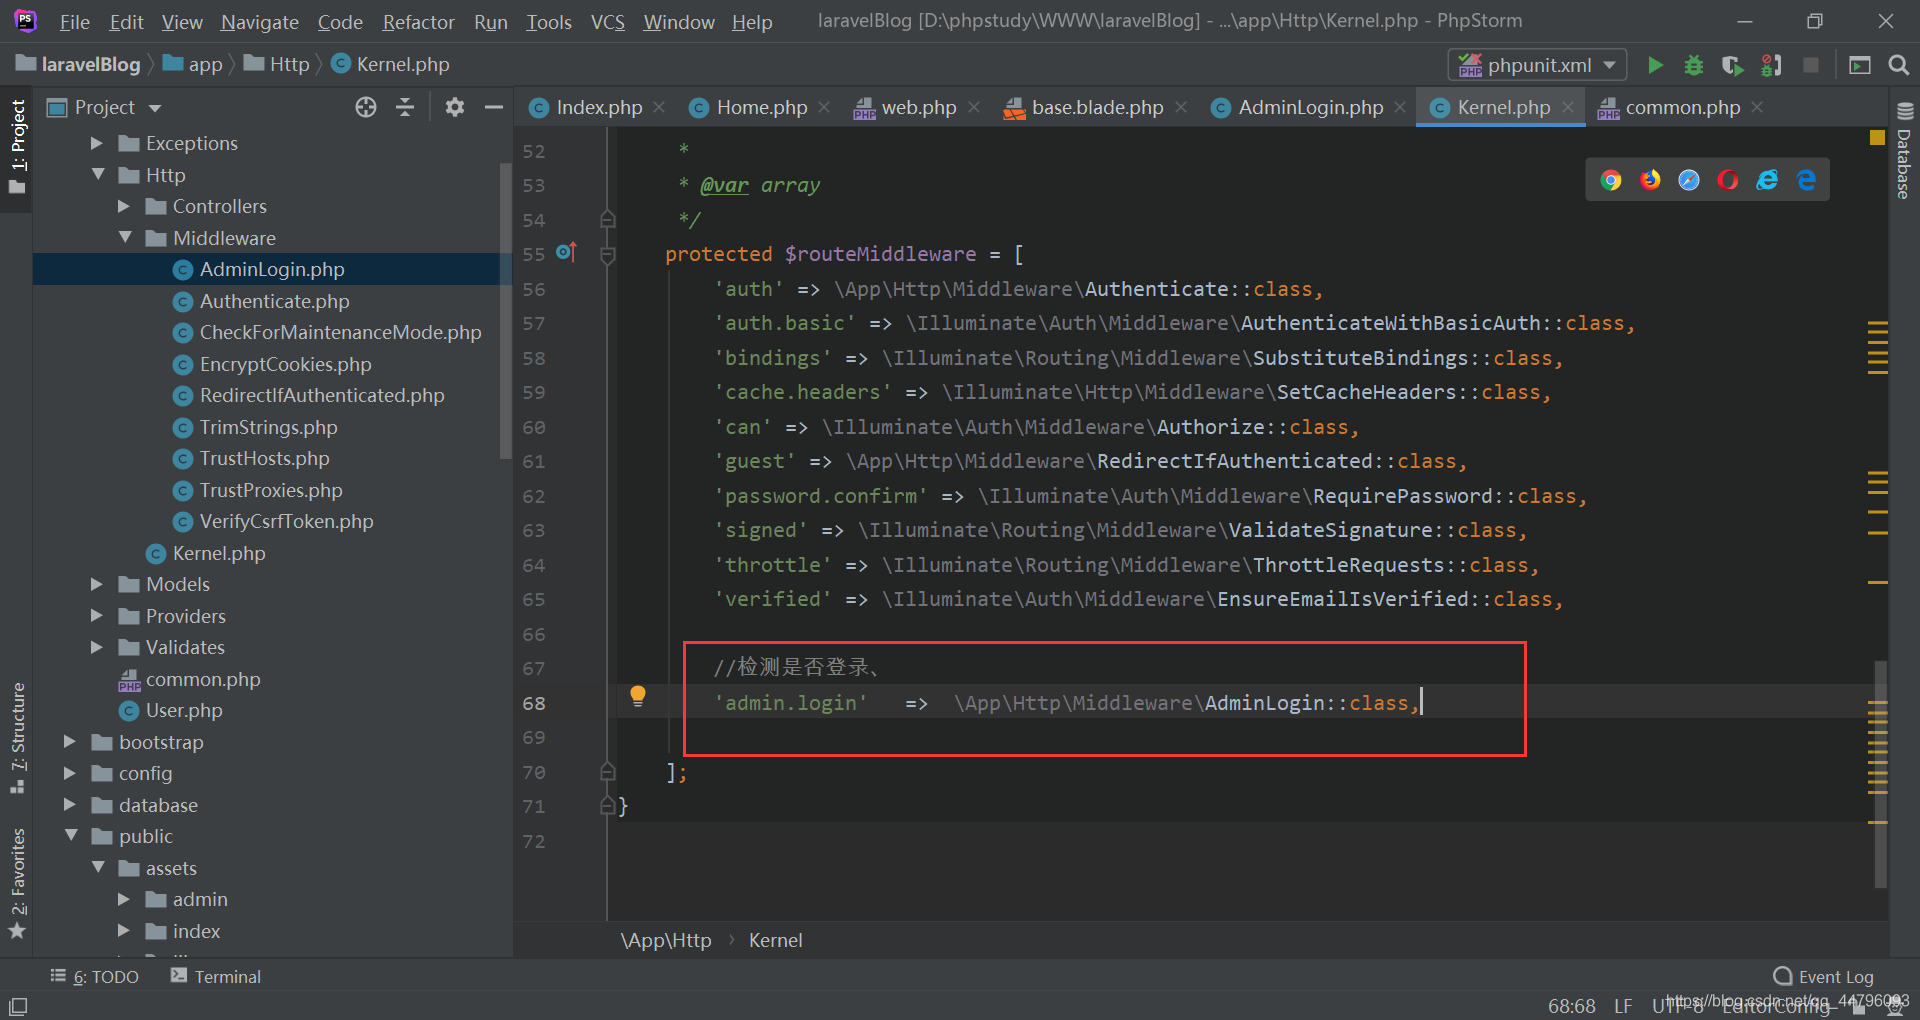Toggle the 7: Structure tool window
This screenshot has height=1020, width=1920.
pyautogui.click(x=17, y=738)
